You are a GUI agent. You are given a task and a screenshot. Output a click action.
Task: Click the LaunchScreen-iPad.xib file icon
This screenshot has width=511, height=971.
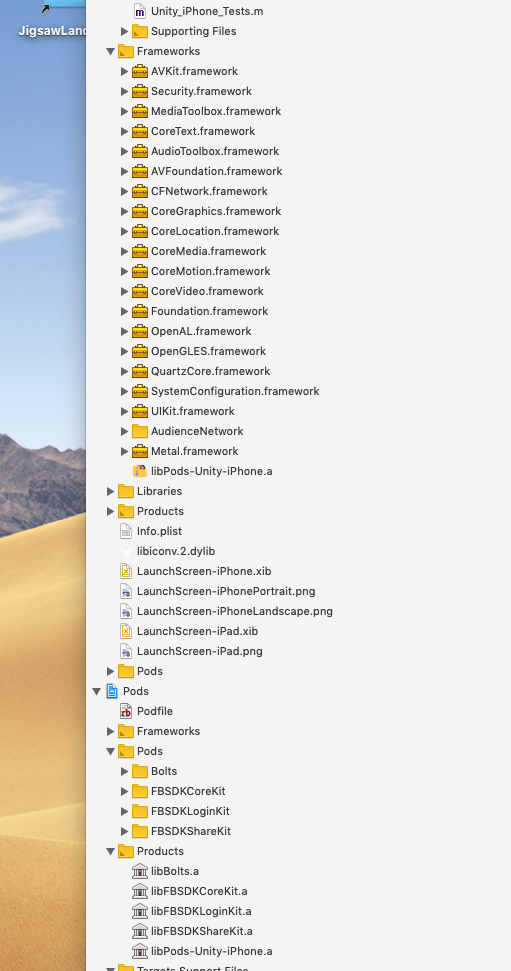coord(126,631)
